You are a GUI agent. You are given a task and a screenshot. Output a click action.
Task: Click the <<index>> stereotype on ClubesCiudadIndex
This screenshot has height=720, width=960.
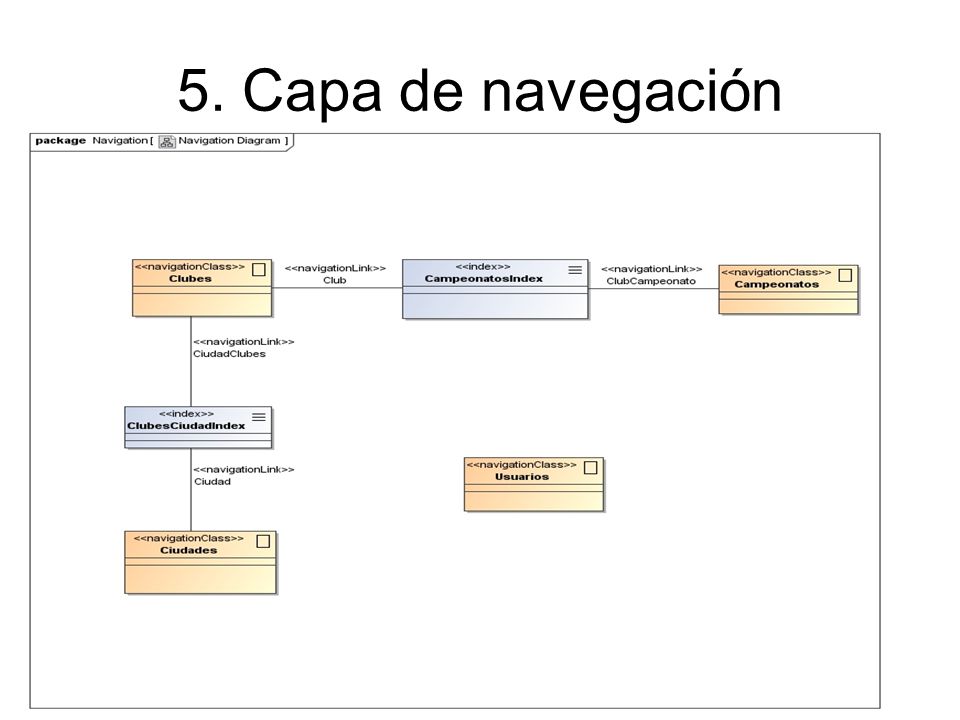(186, 414)
